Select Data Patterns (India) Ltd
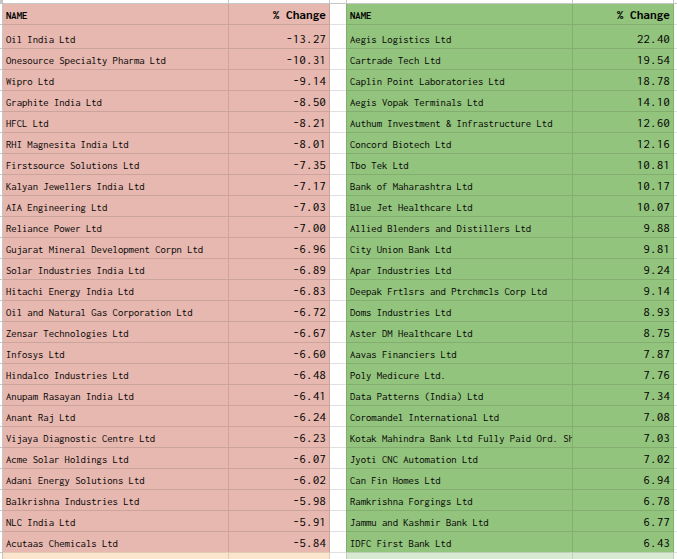 [459, 397]
